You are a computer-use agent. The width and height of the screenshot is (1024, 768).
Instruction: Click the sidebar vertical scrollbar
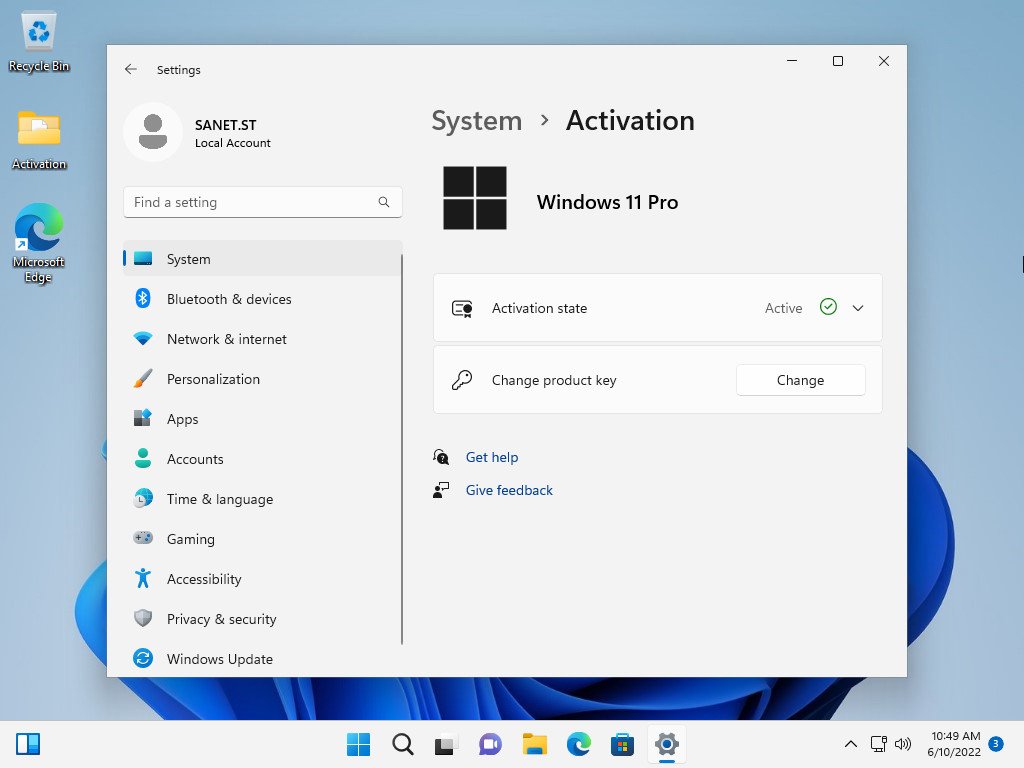[402, 449]
